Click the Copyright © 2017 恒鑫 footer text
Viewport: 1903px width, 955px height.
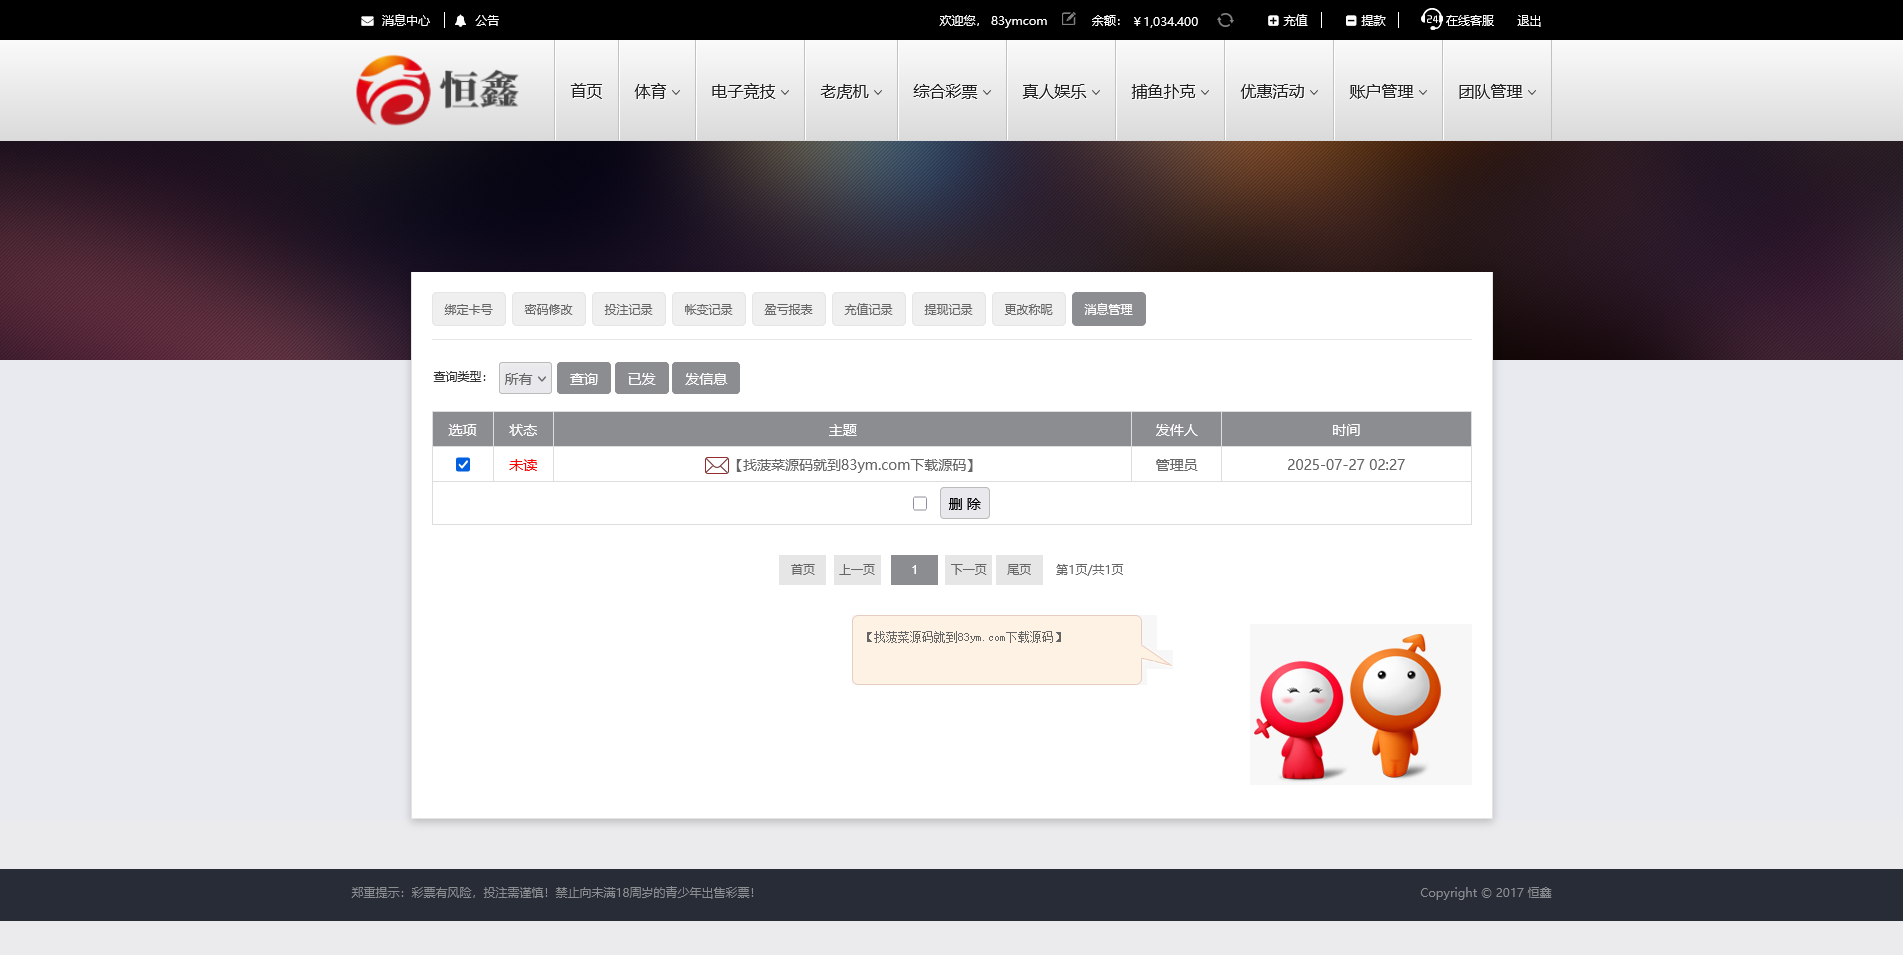tap(1486, 893)
